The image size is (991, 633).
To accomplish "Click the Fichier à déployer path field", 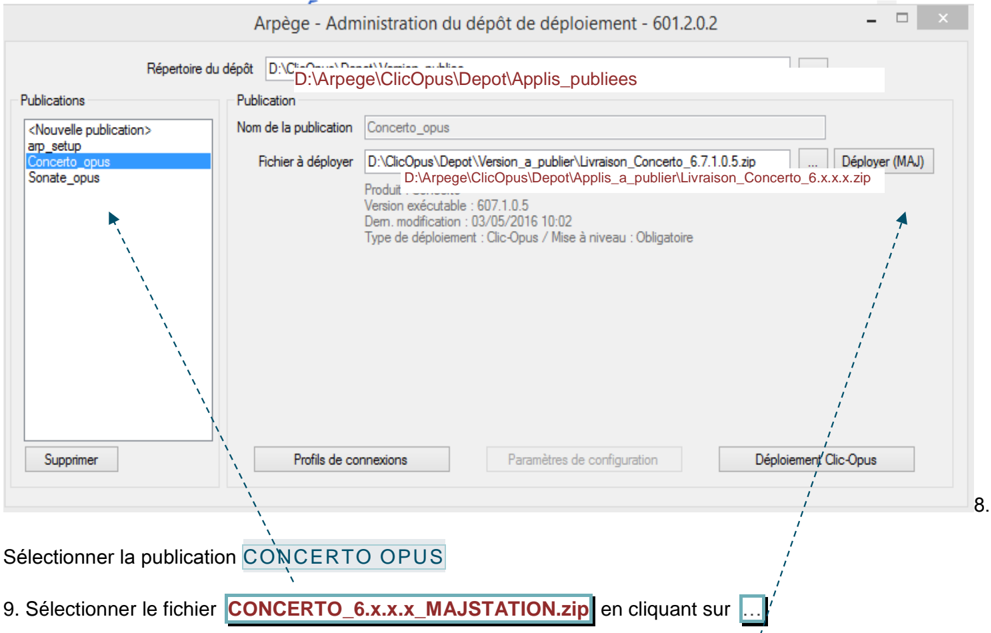I will point(577,161).
